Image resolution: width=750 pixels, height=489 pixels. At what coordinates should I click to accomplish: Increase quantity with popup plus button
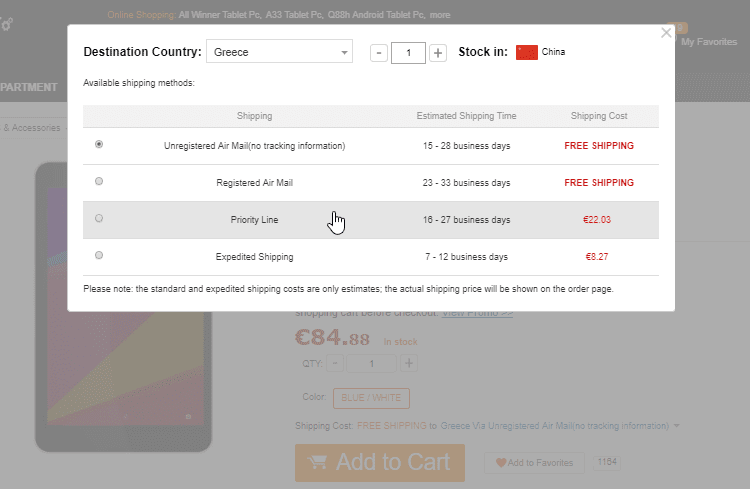[437, 52]
